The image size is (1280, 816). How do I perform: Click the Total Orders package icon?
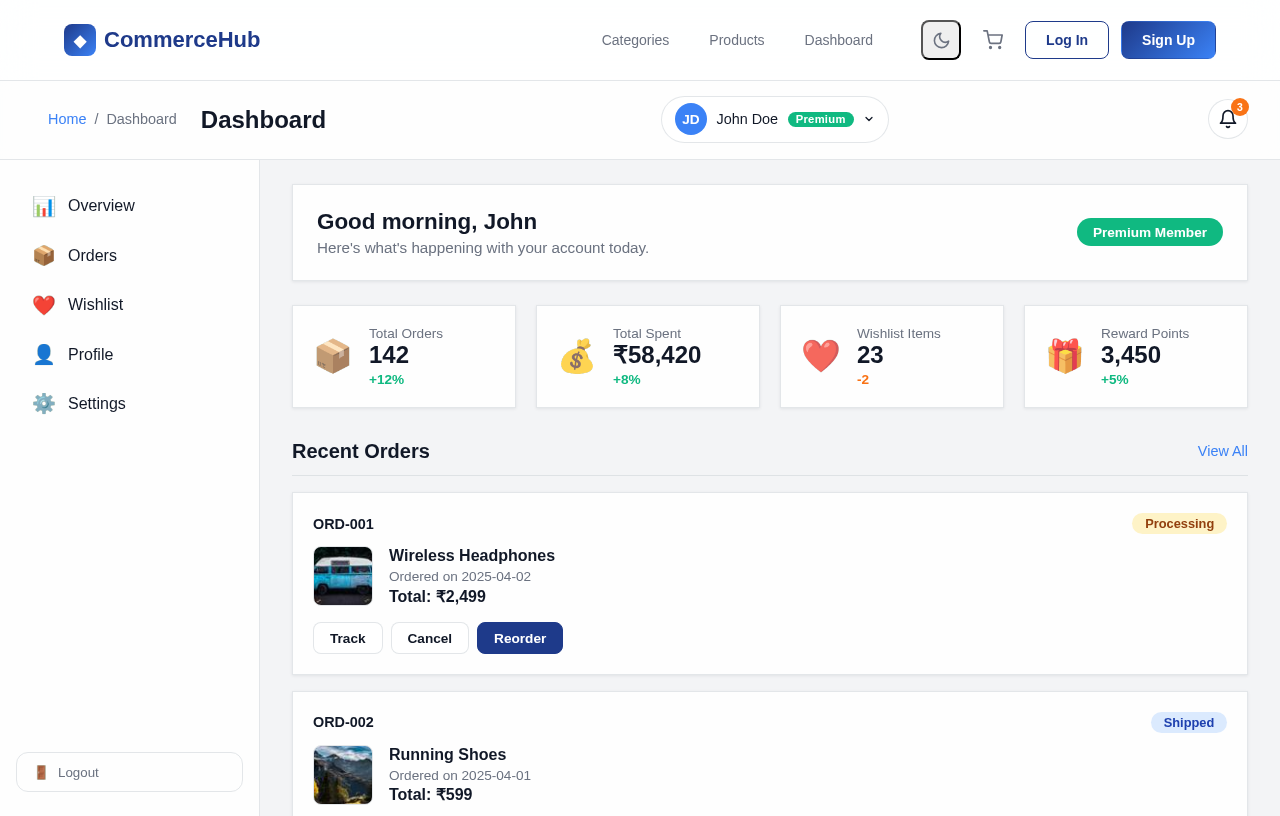tap(333, 356)
